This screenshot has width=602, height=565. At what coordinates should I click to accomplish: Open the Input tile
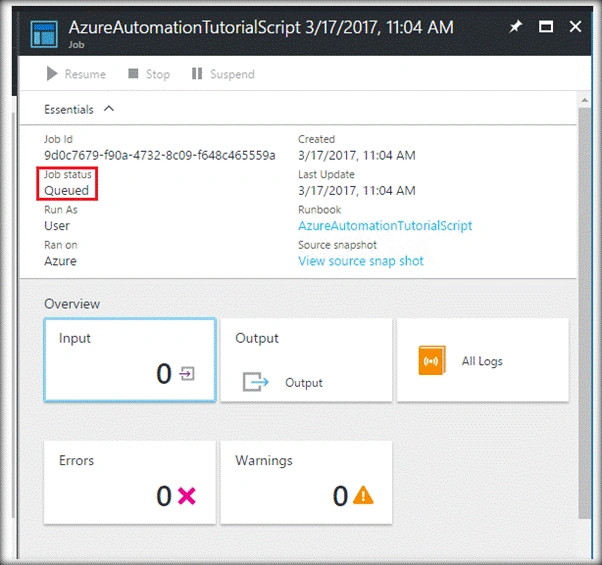[130, 360]
